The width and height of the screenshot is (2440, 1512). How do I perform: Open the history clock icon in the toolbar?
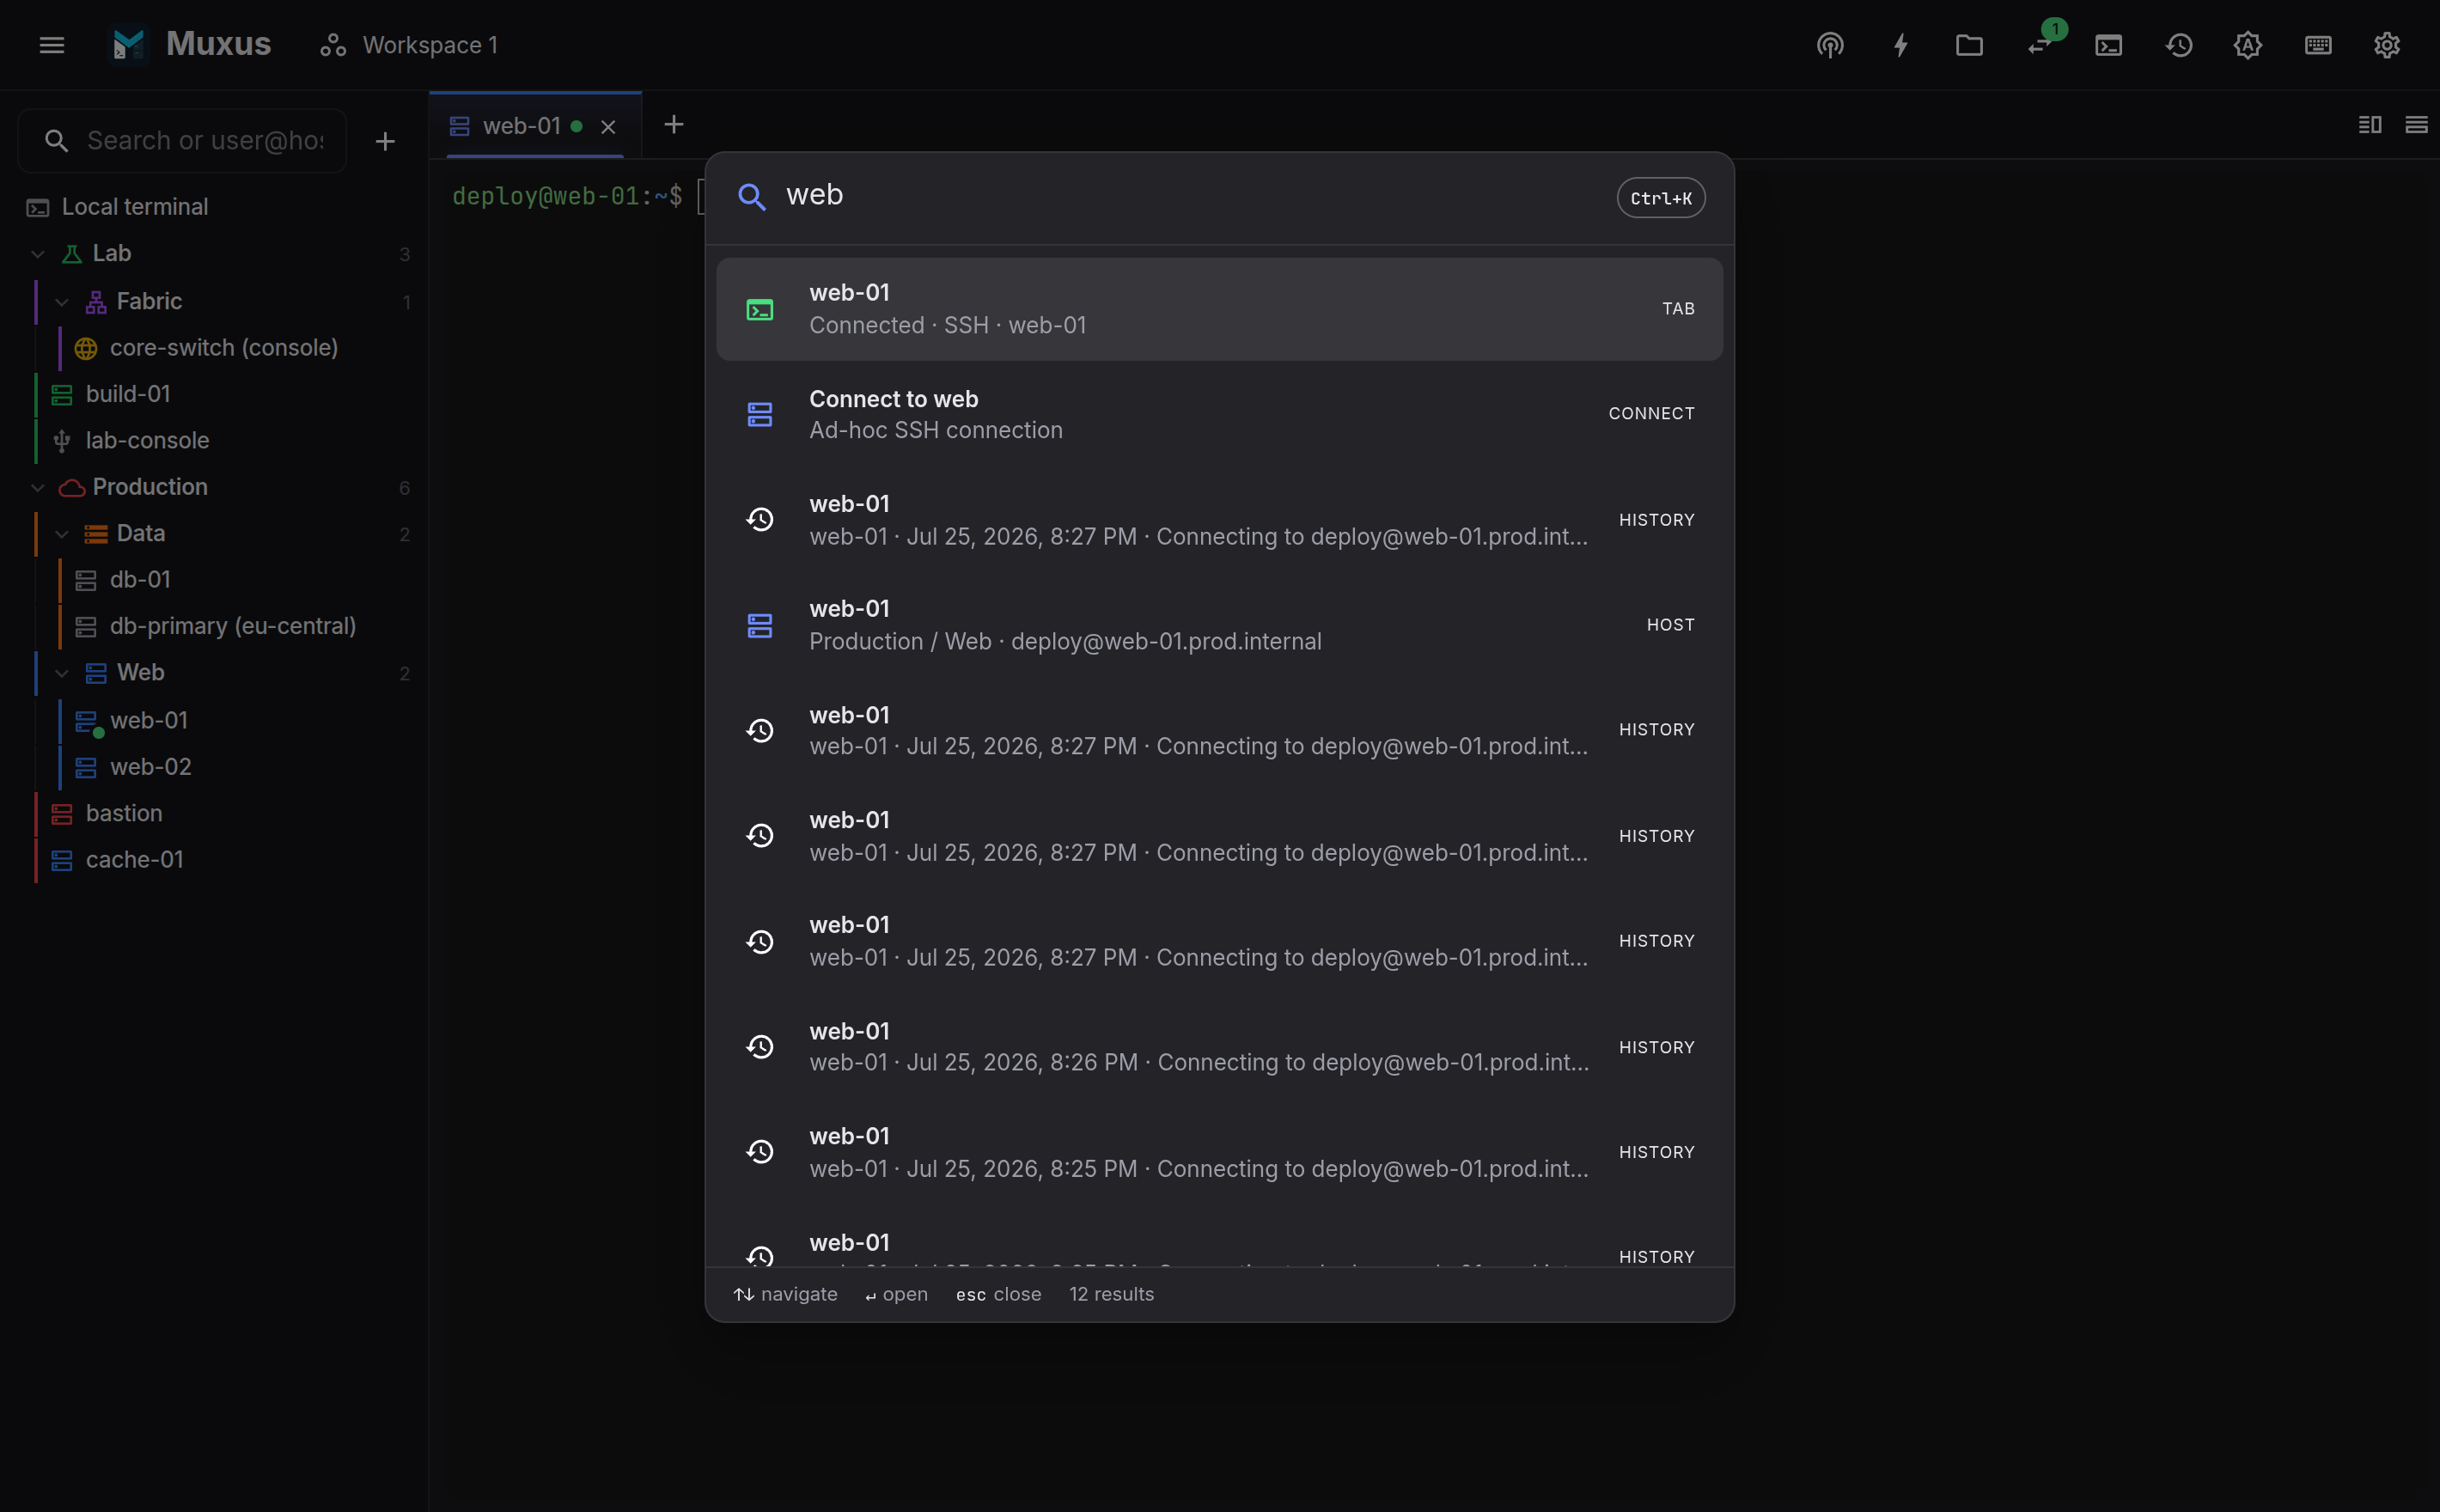2179,45
